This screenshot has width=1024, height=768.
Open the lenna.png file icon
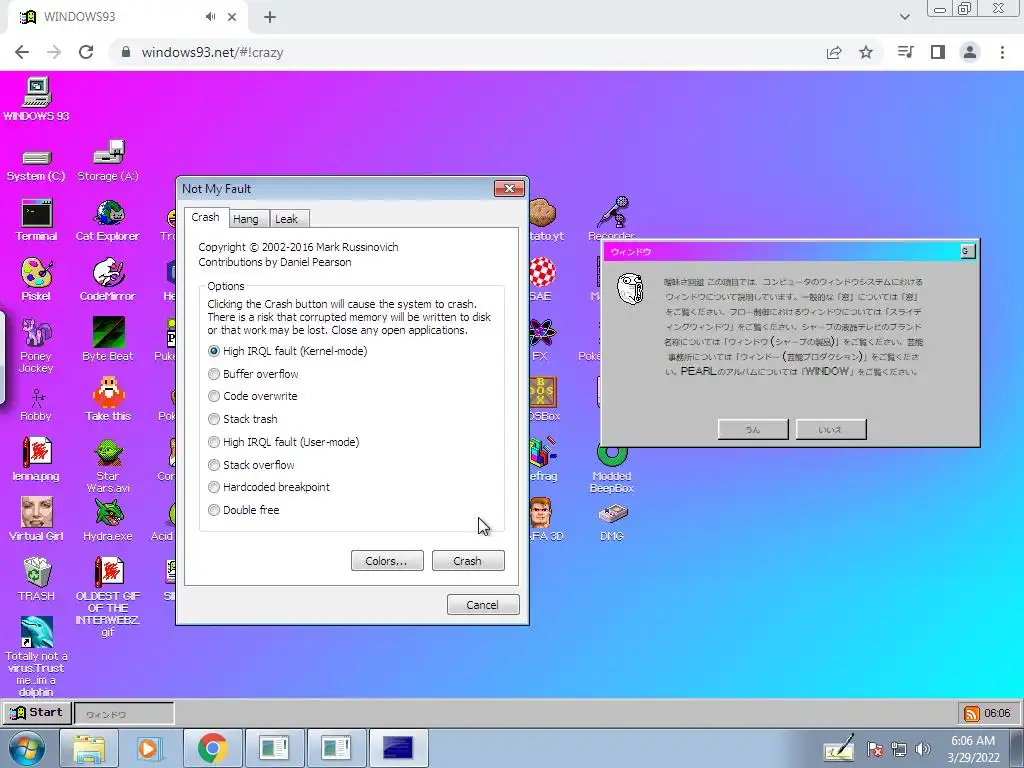pyautogui.click(x=36, y=459)
